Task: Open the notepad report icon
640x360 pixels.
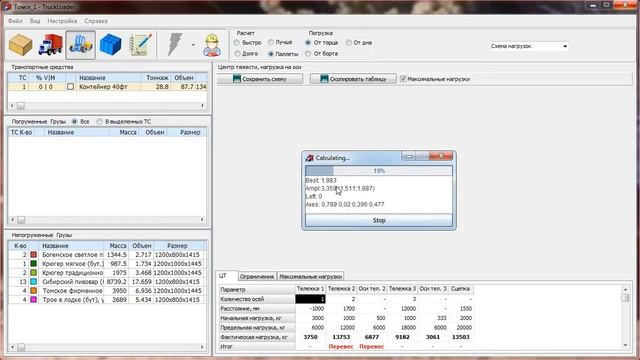Action: tap(140, 45)
